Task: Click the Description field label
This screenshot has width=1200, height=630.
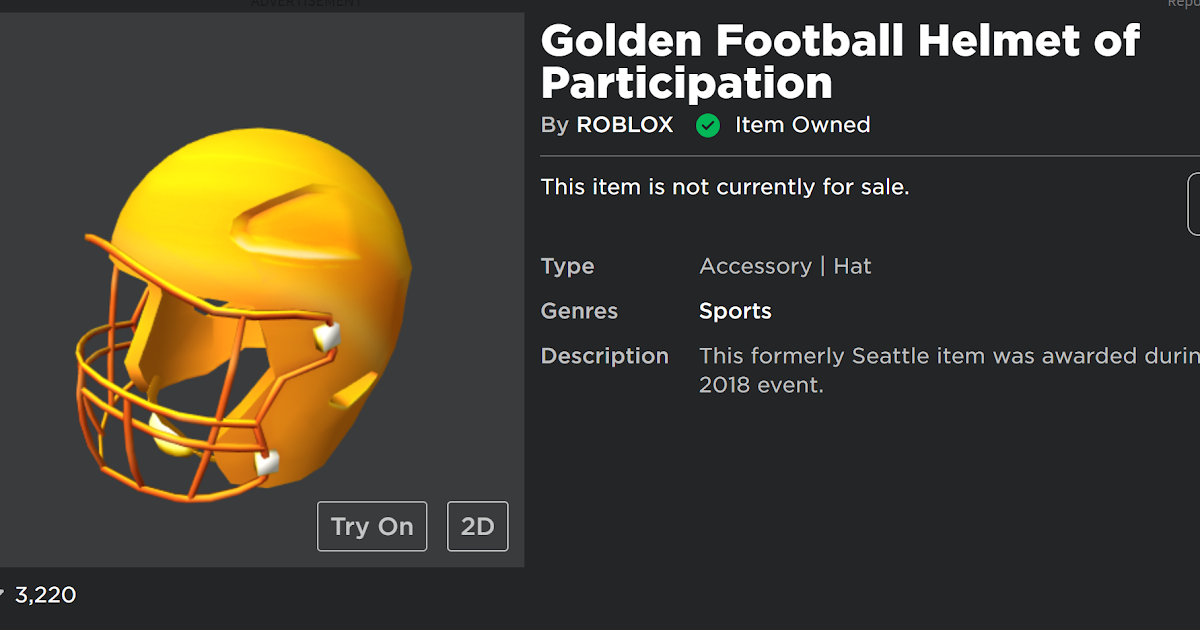Action: (605, 356)
